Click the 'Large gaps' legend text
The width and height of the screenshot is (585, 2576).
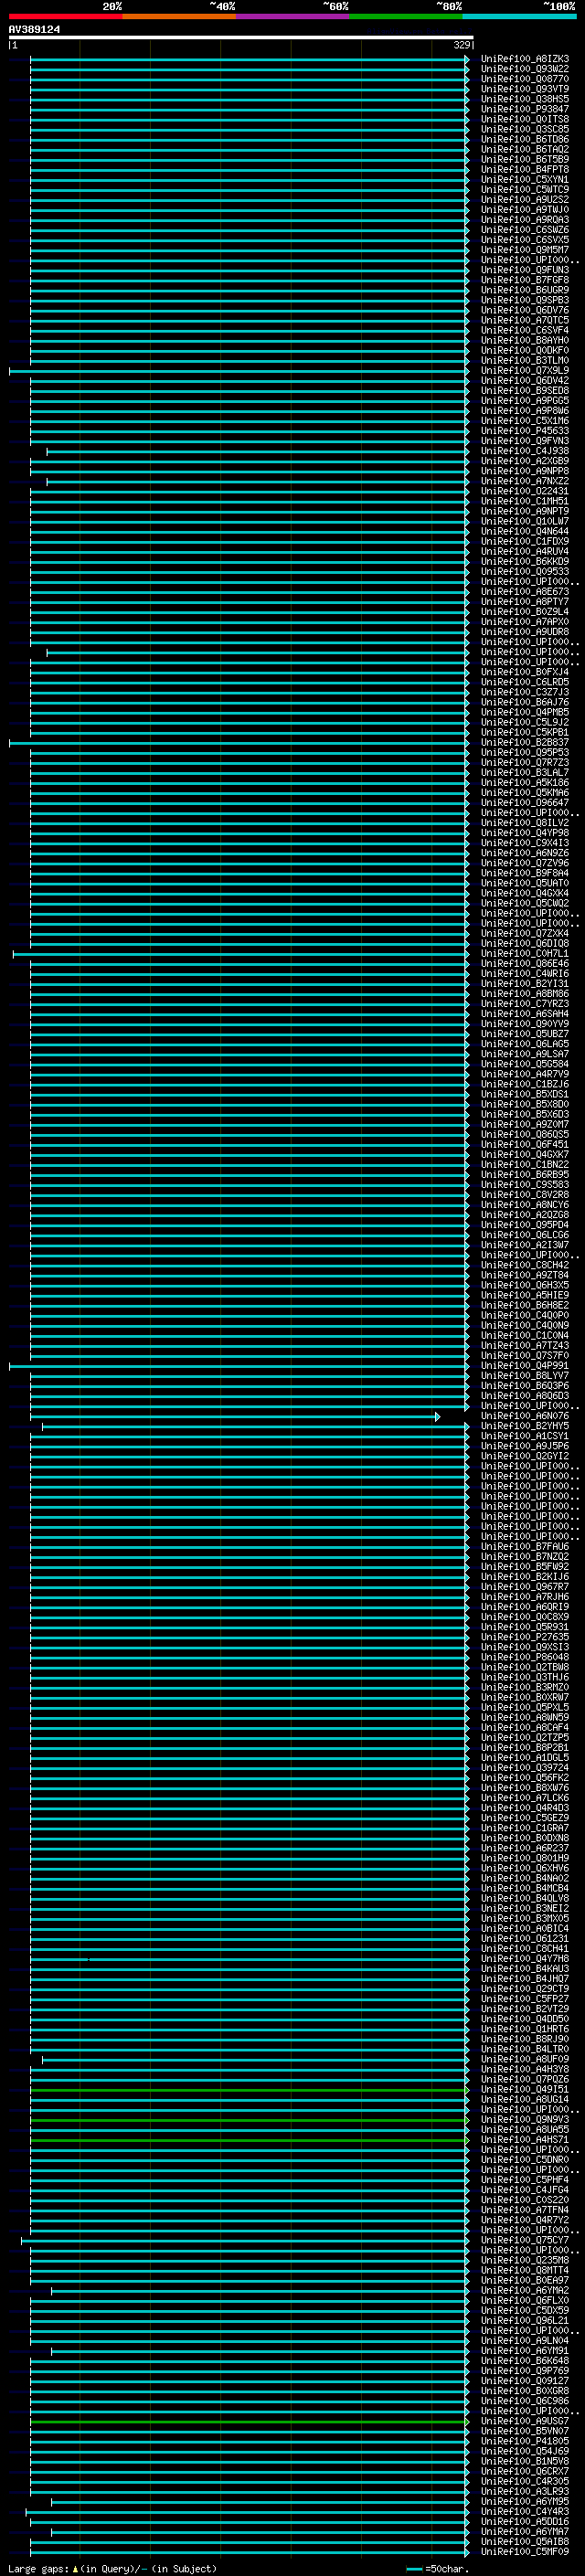[x=38, y=2569]
